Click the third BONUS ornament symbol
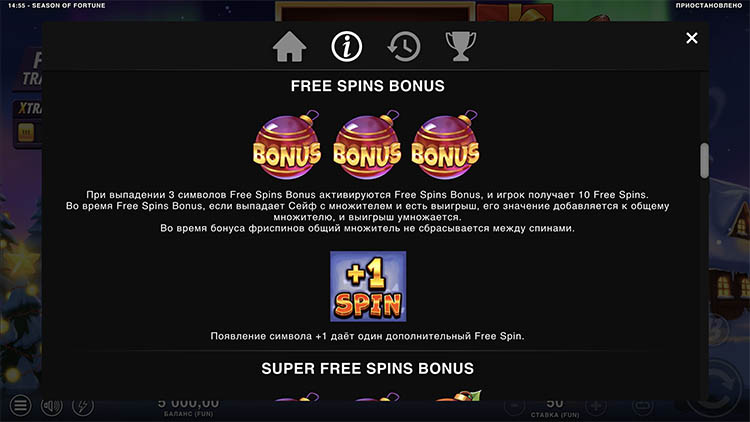Viewport: 750px width, 422px height. click(445, 145)
